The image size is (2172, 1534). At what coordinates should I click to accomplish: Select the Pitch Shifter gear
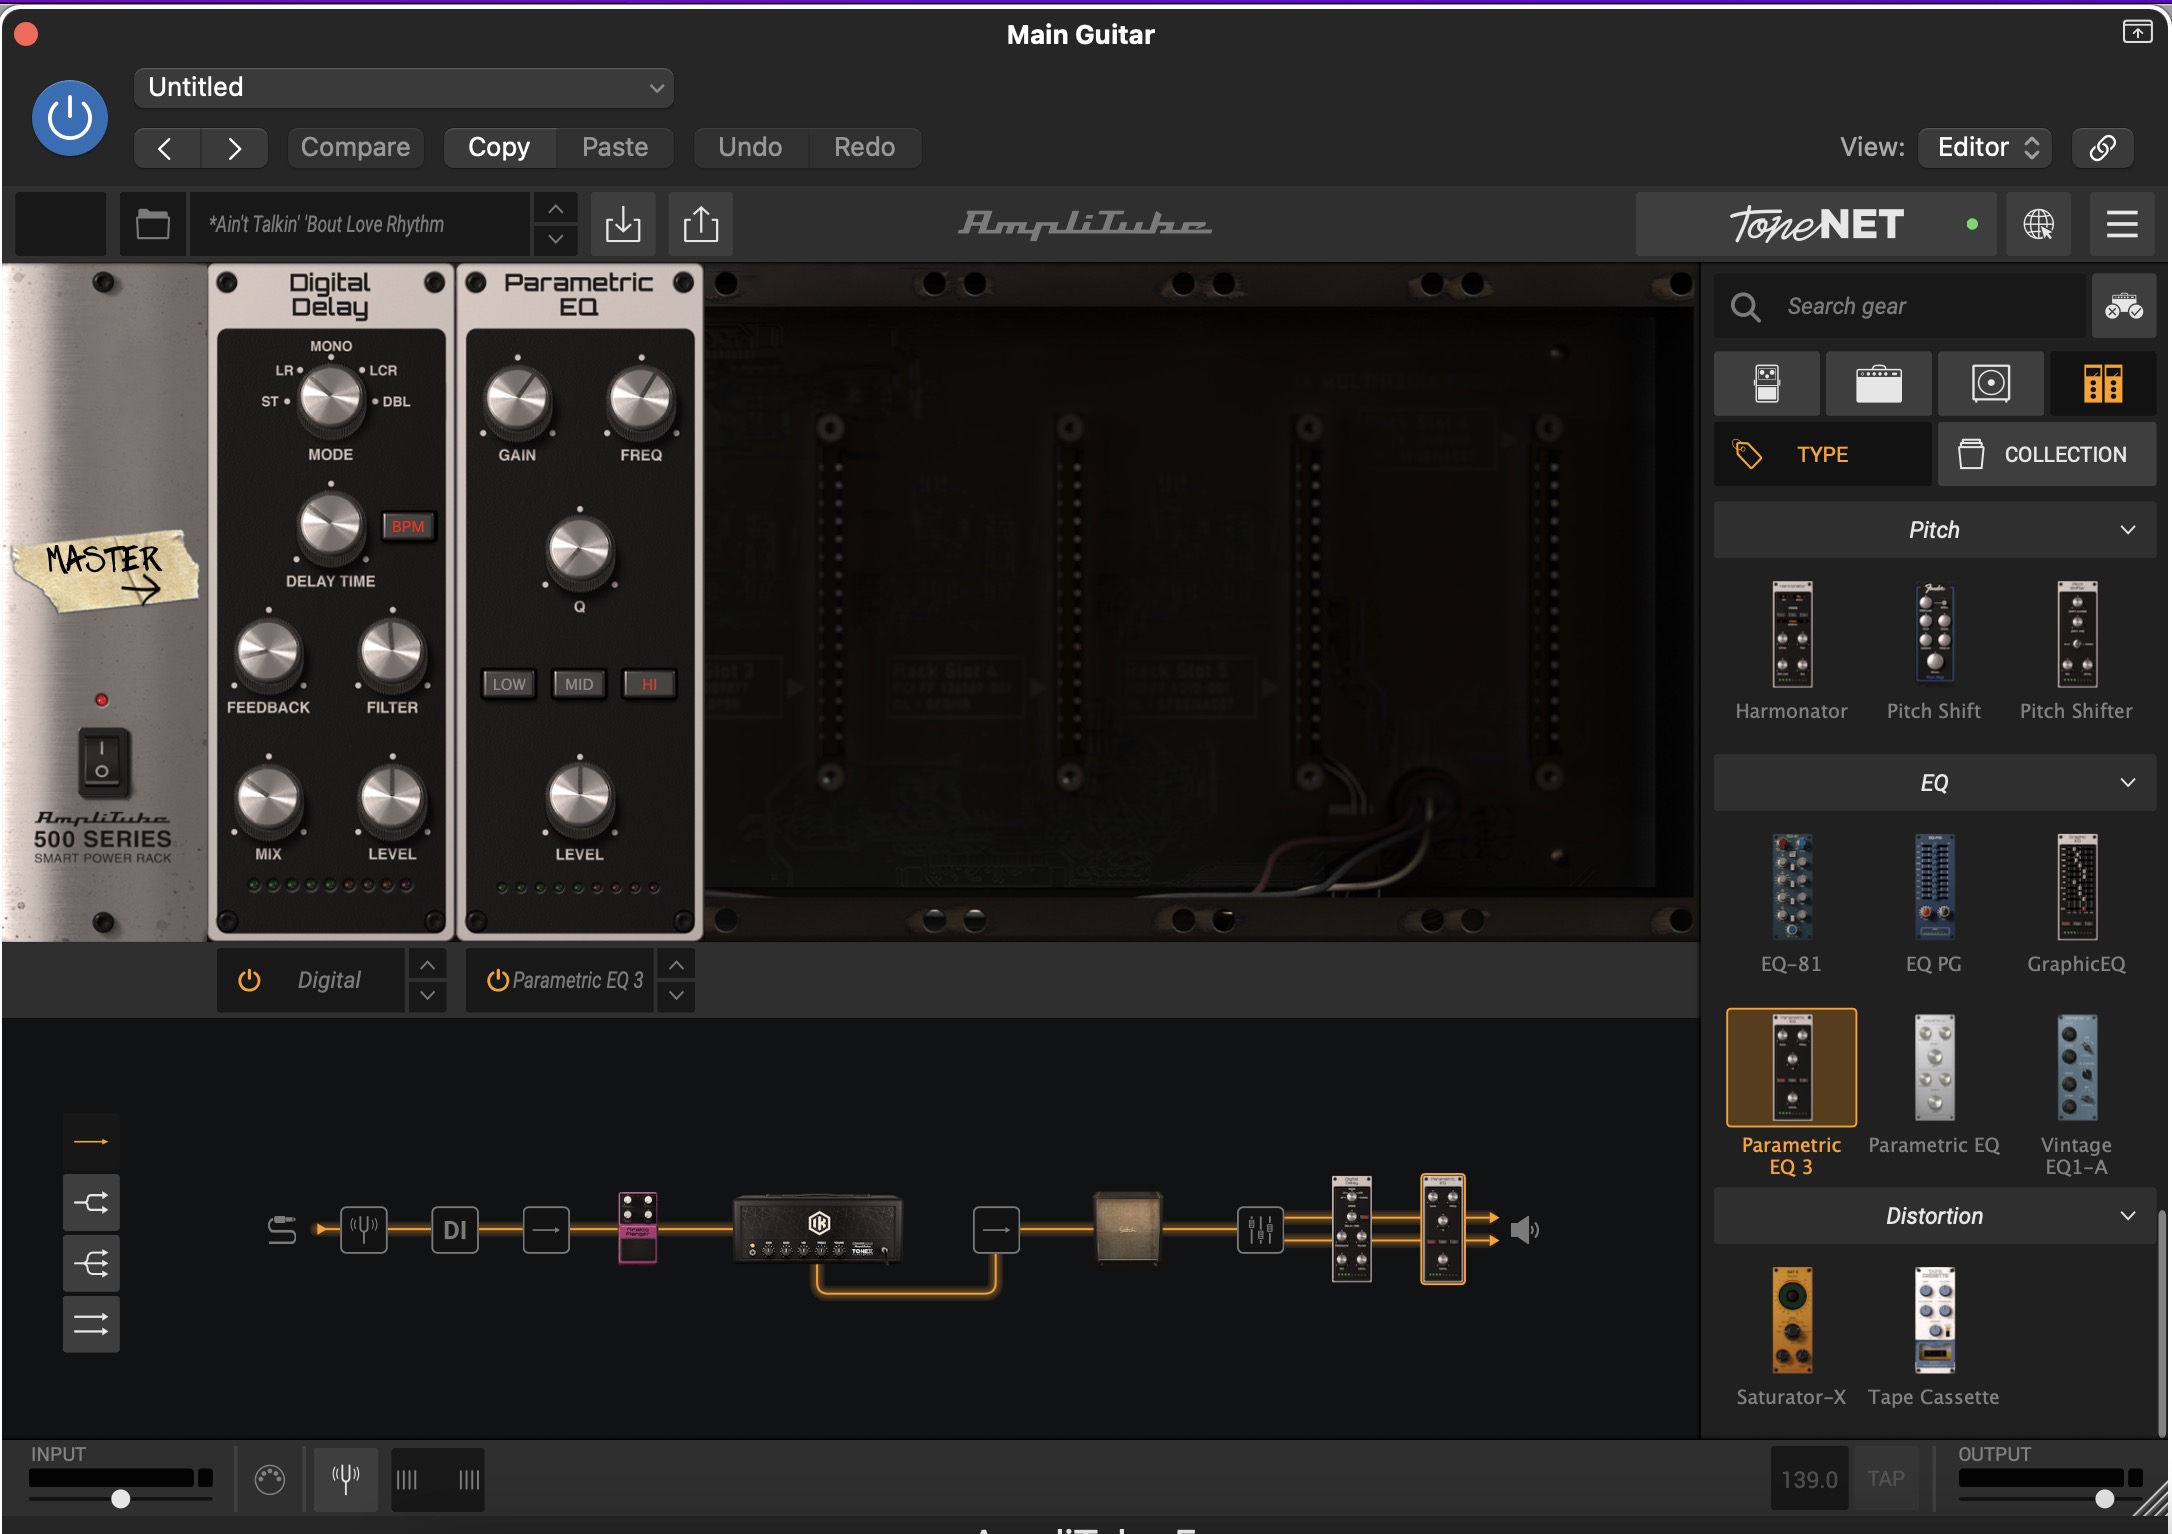point(2077,651)
